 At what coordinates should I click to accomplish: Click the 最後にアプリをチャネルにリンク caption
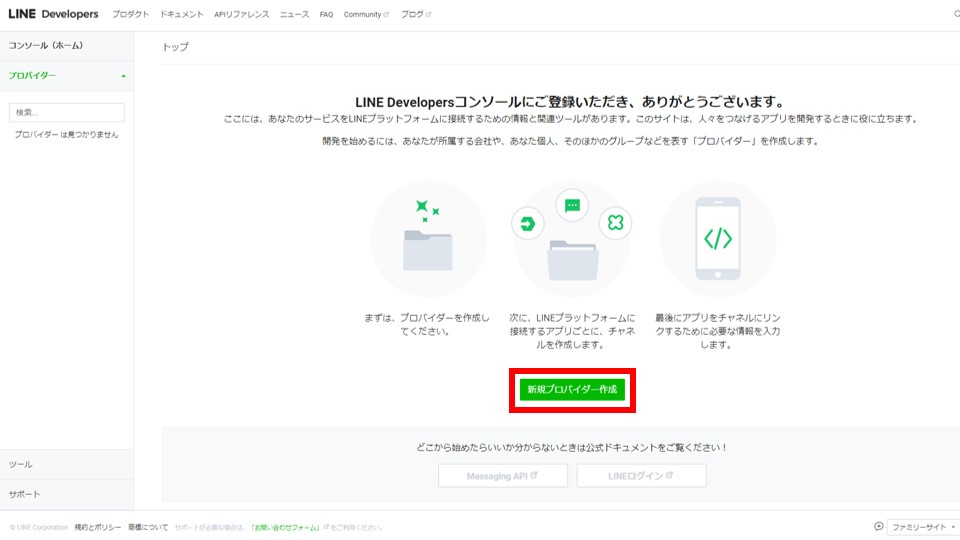click(x=718, y=331)
